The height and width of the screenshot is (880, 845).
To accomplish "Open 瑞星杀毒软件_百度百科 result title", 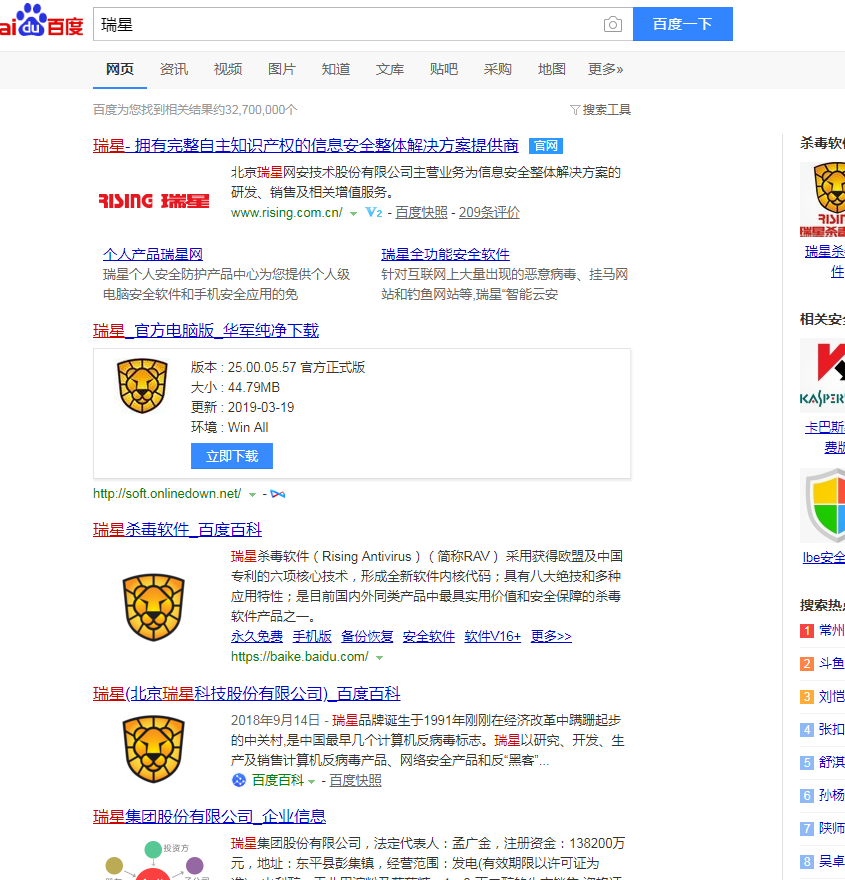I will tap(177, 529).
